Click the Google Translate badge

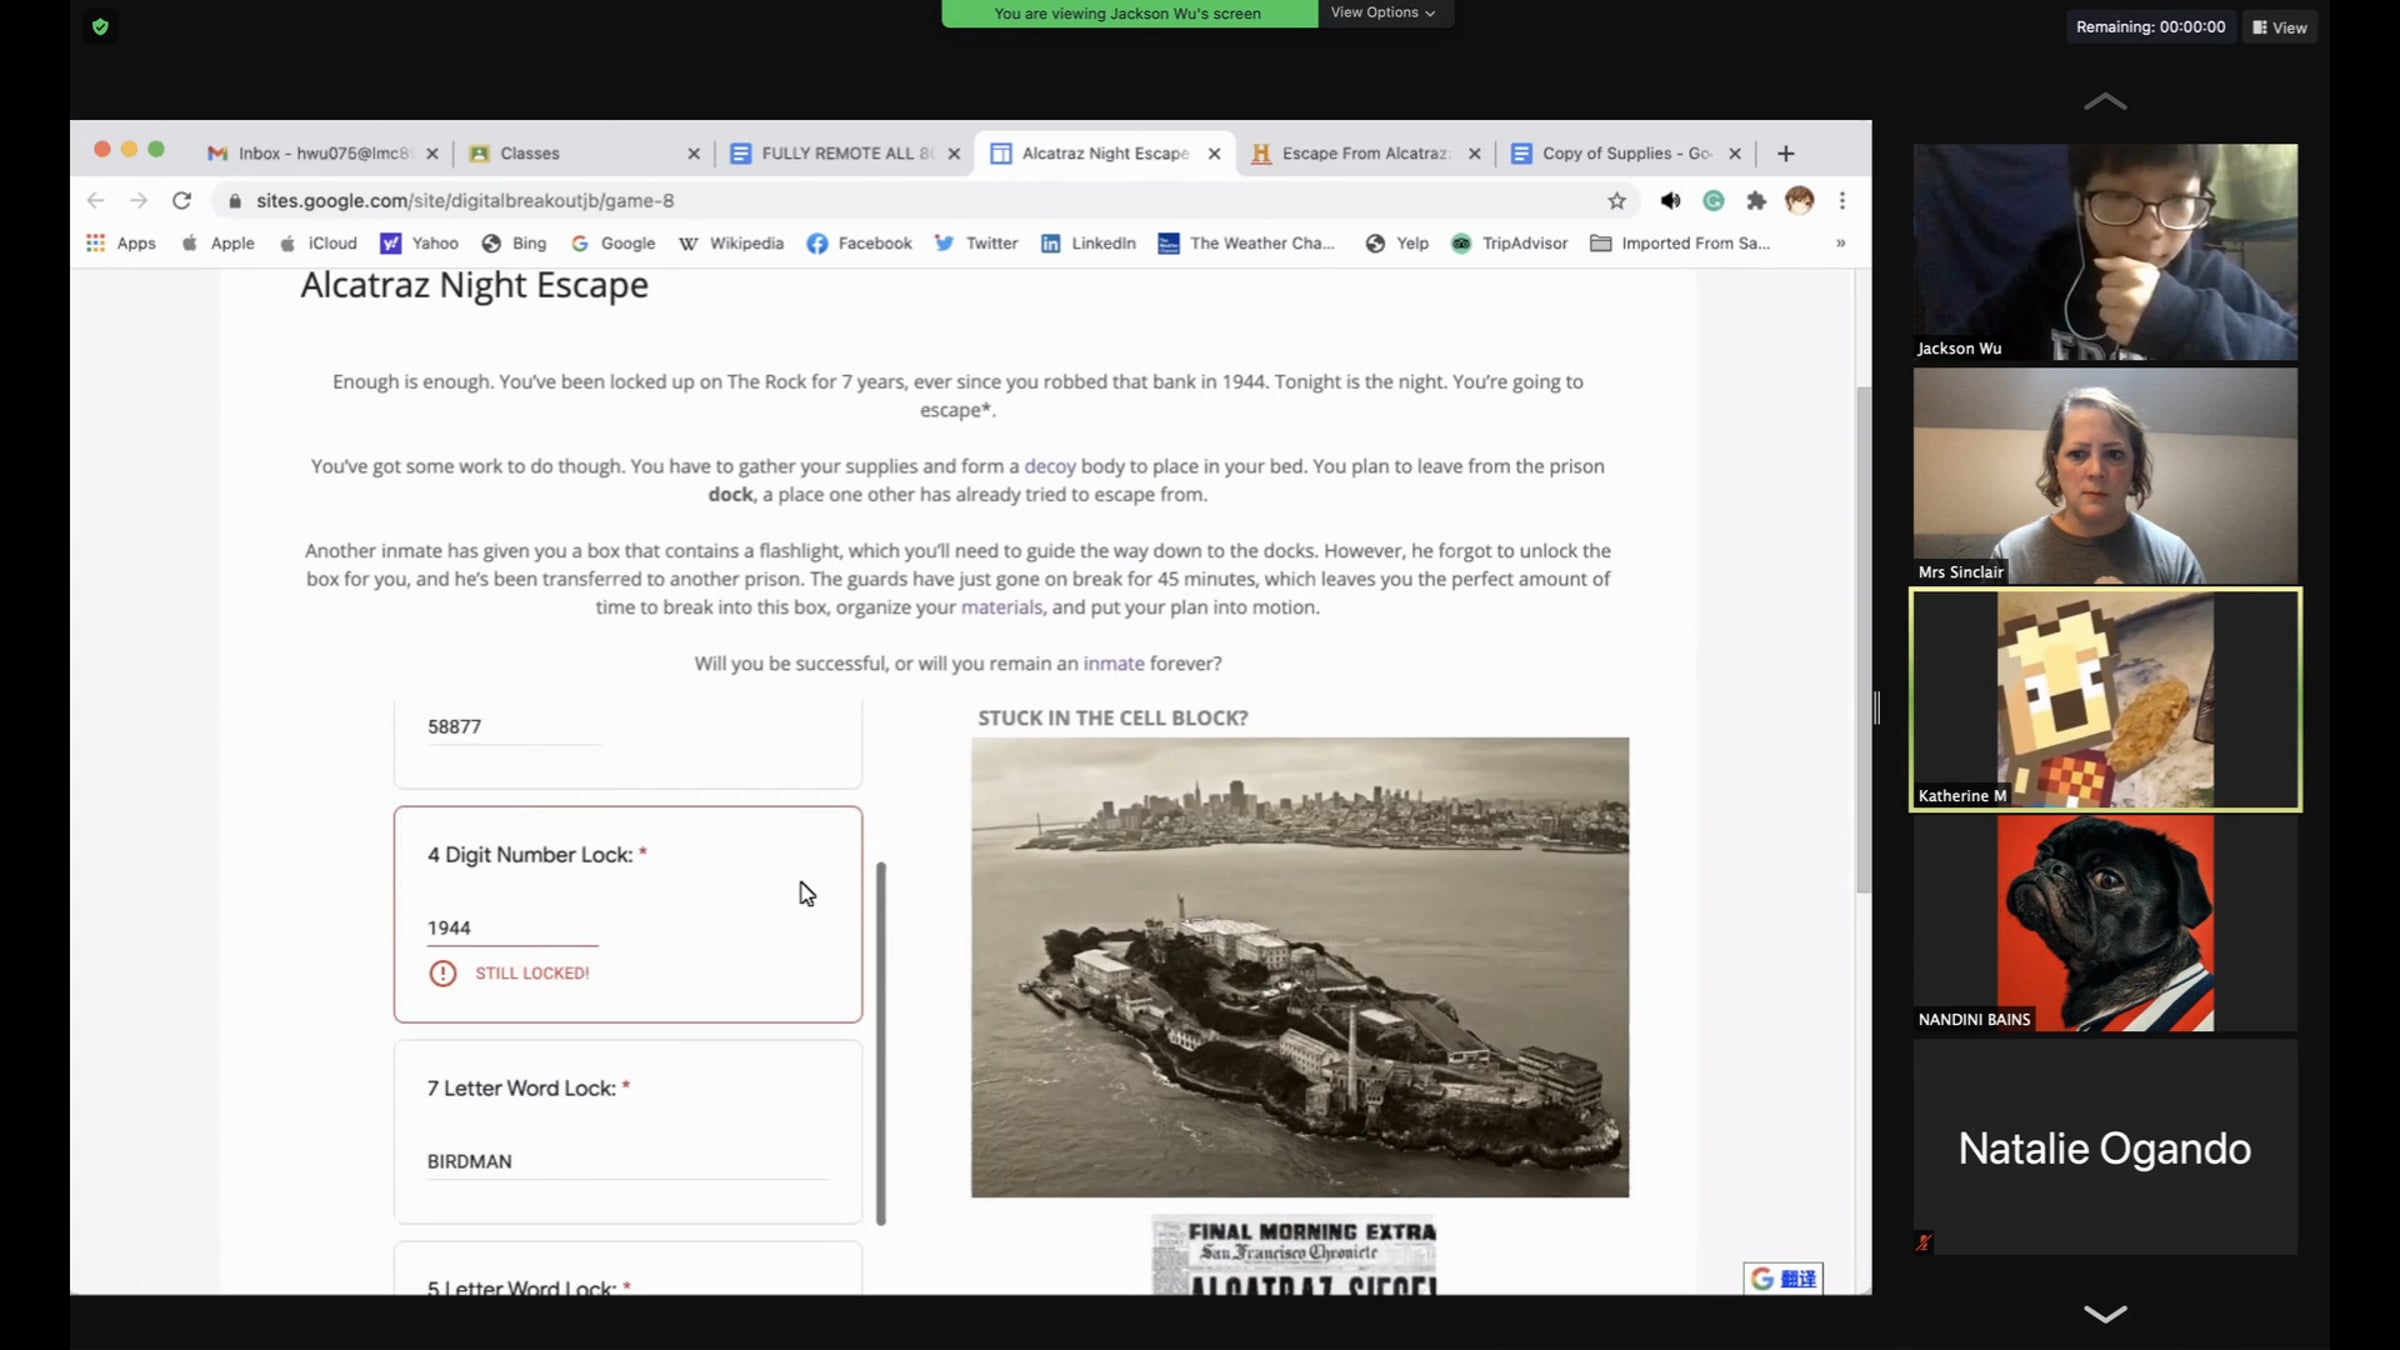(x=1783, y=1278)
